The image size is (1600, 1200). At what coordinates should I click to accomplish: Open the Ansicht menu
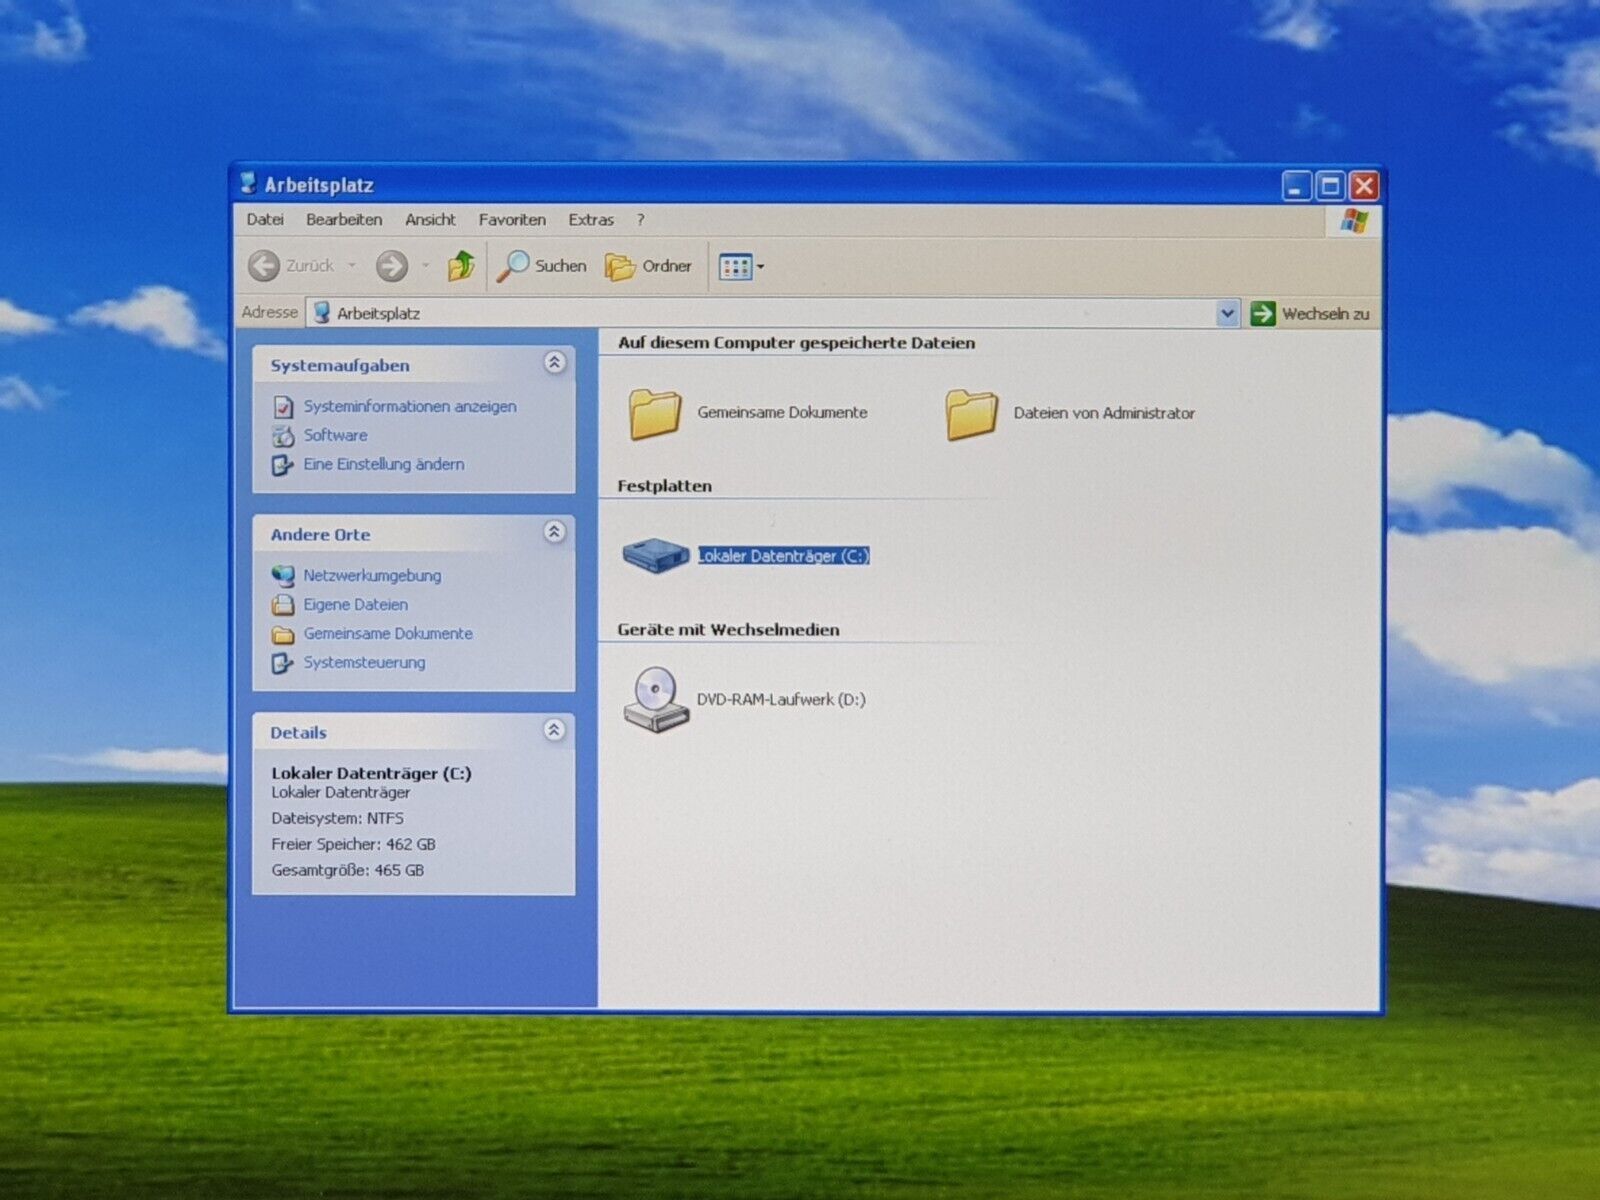[x=430, y=220]
